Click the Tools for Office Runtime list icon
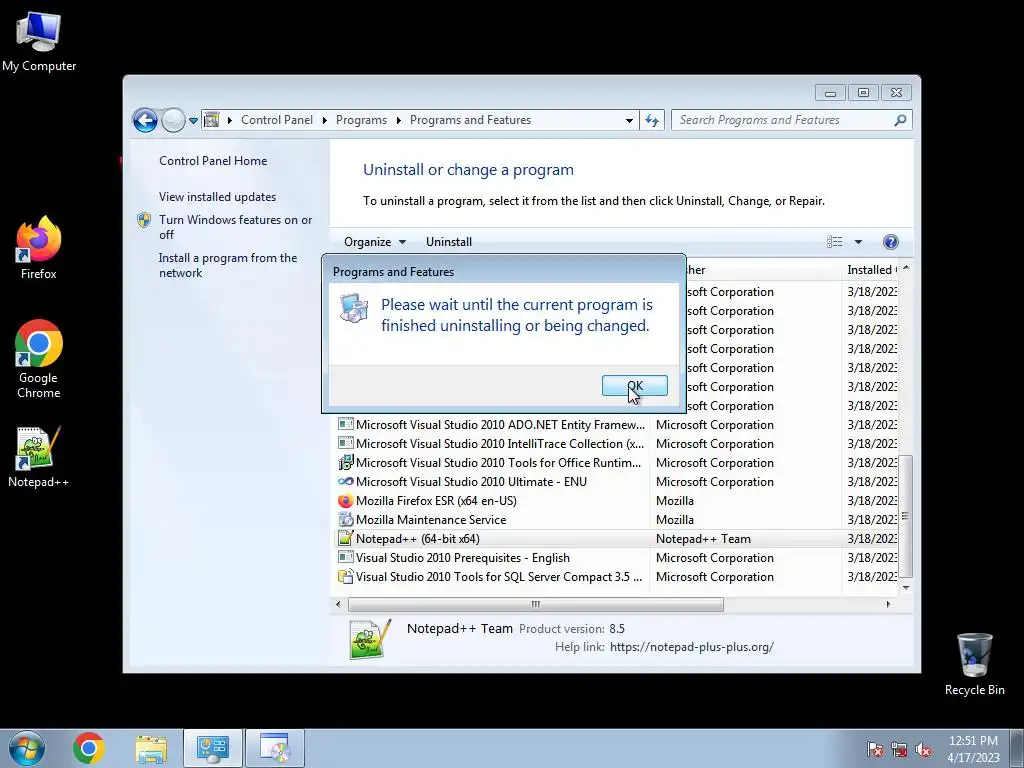This screenshot has height=768, width=1024. [x=345, y=462]
